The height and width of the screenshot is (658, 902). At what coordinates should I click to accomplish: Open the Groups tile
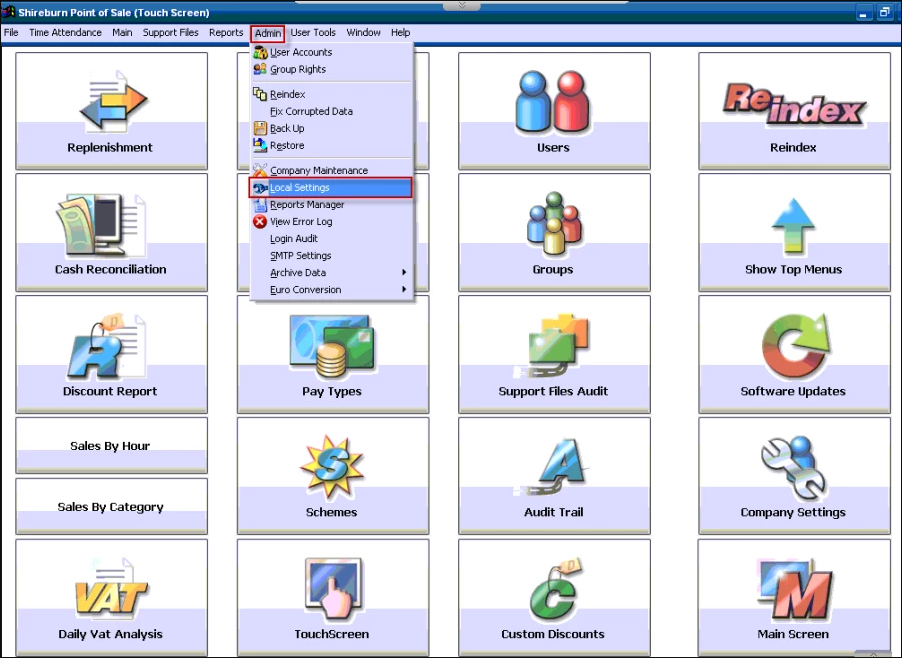point(554,232)
